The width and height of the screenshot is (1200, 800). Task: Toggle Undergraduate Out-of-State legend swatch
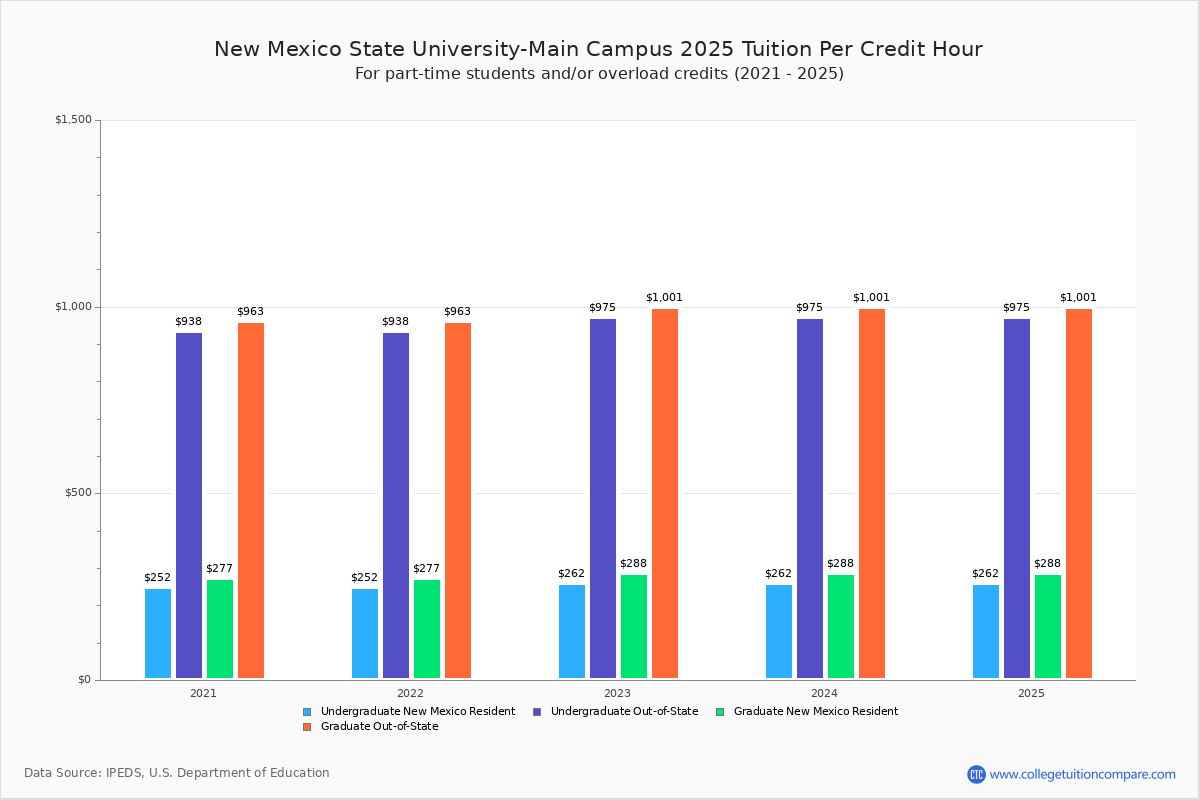pyautogui.click(x=537, y=712)
